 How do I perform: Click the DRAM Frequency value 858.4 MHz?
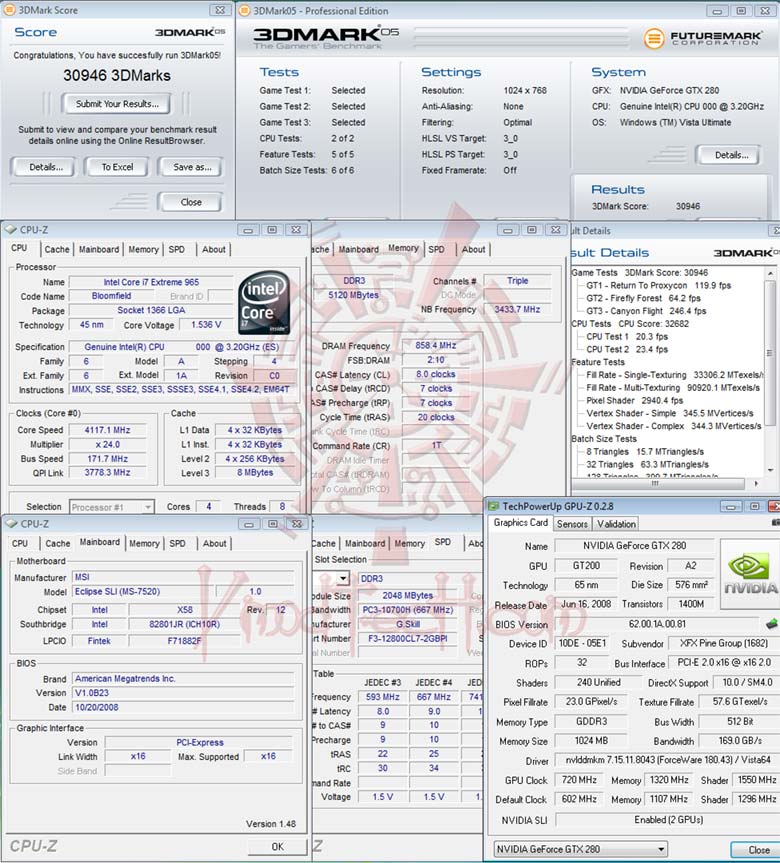[x=435, y=346]
